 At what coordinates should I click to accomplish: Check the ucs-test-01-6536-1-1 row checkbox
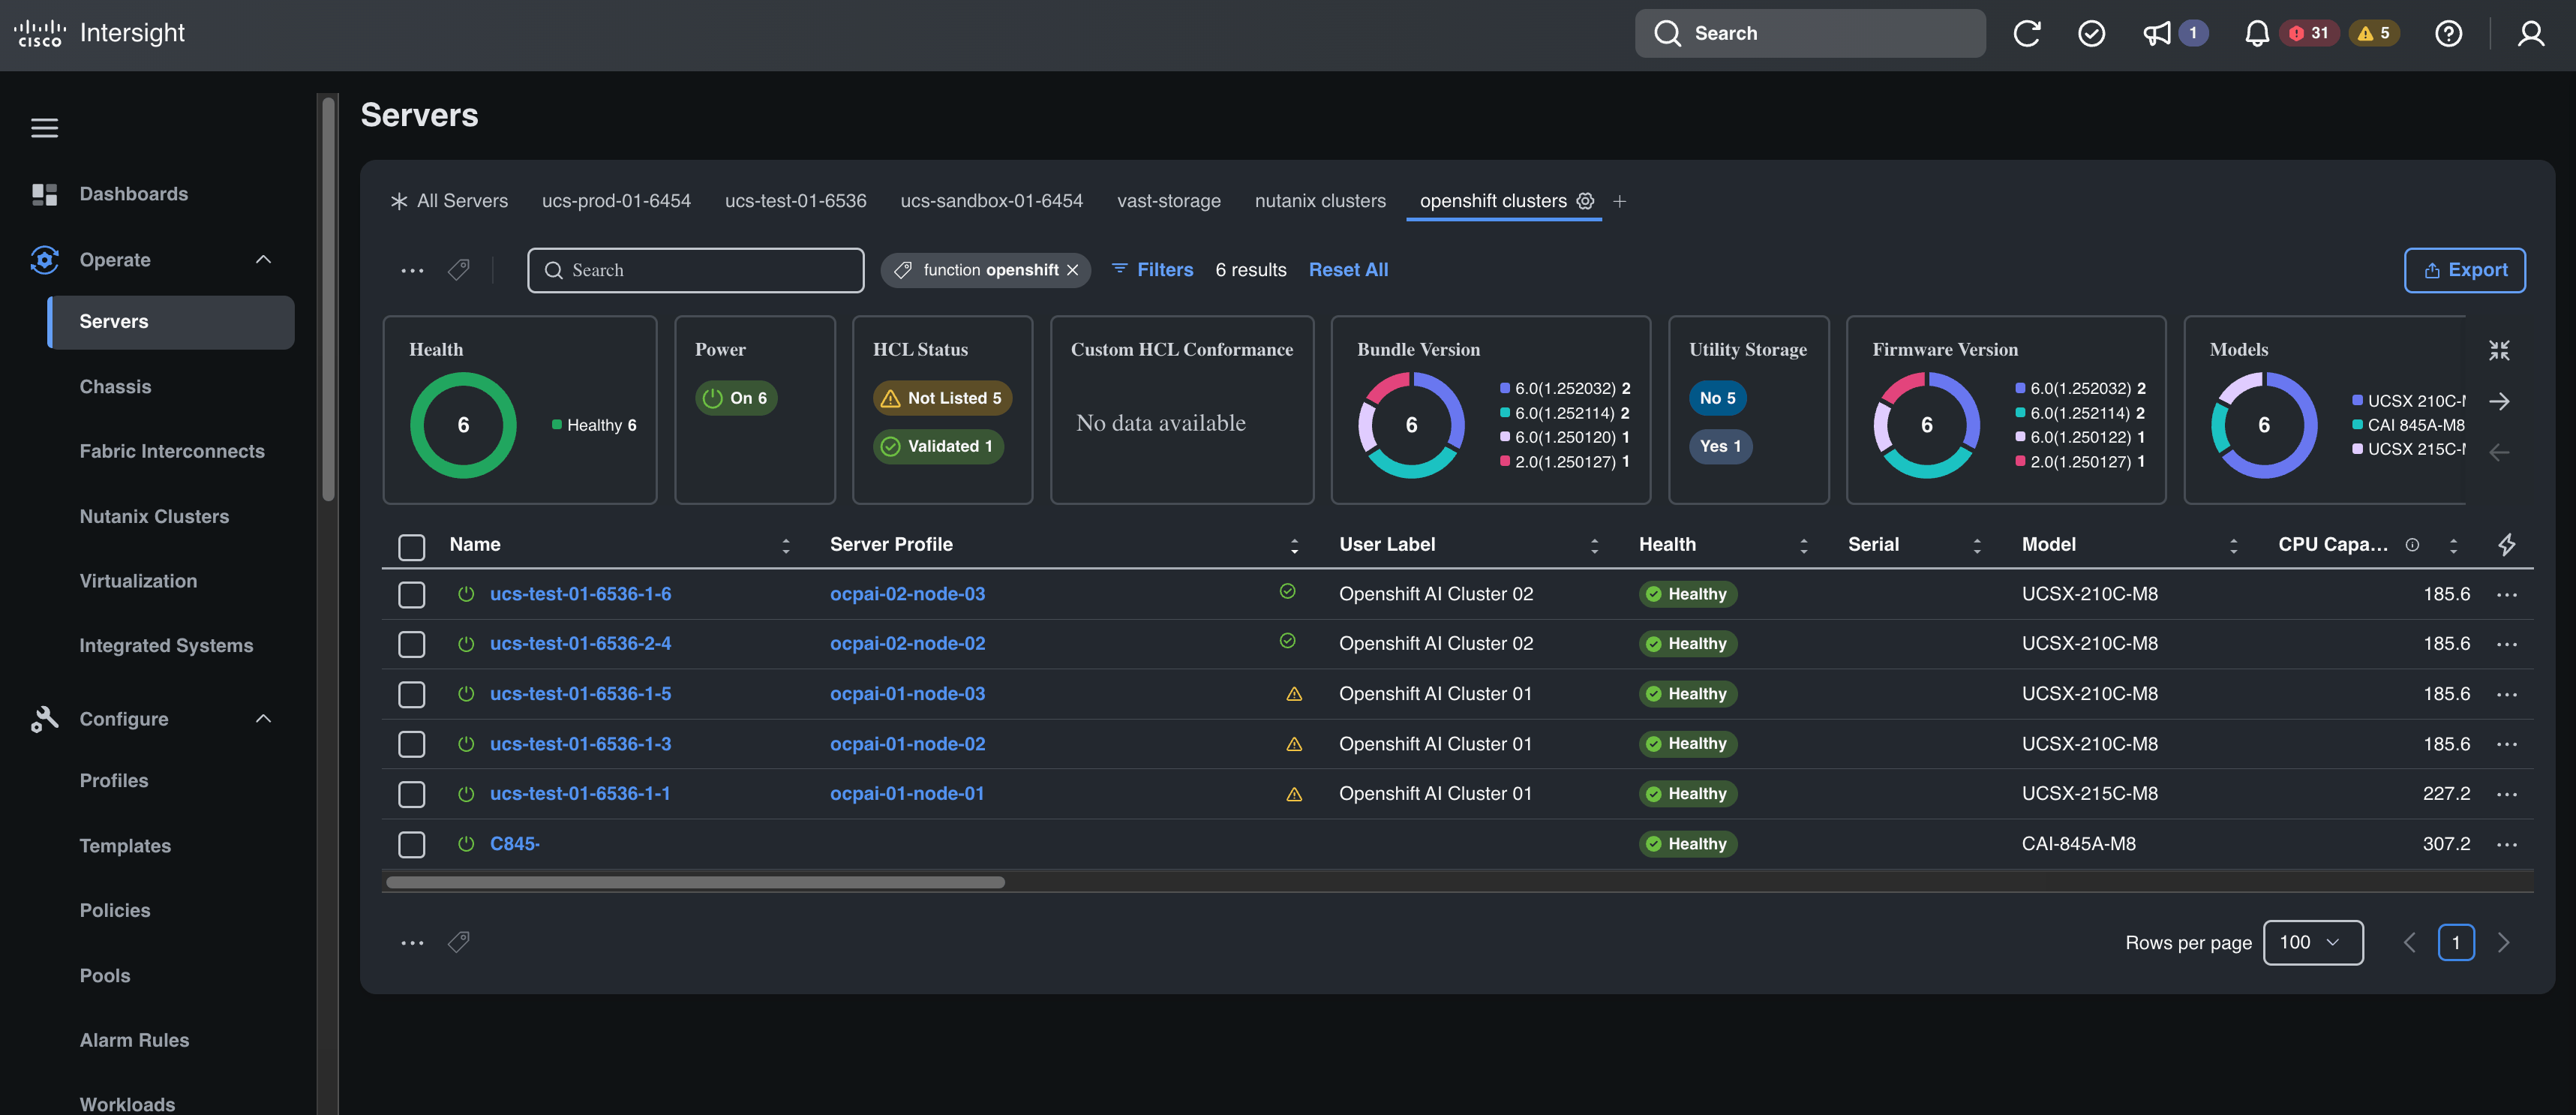[411, 794]
